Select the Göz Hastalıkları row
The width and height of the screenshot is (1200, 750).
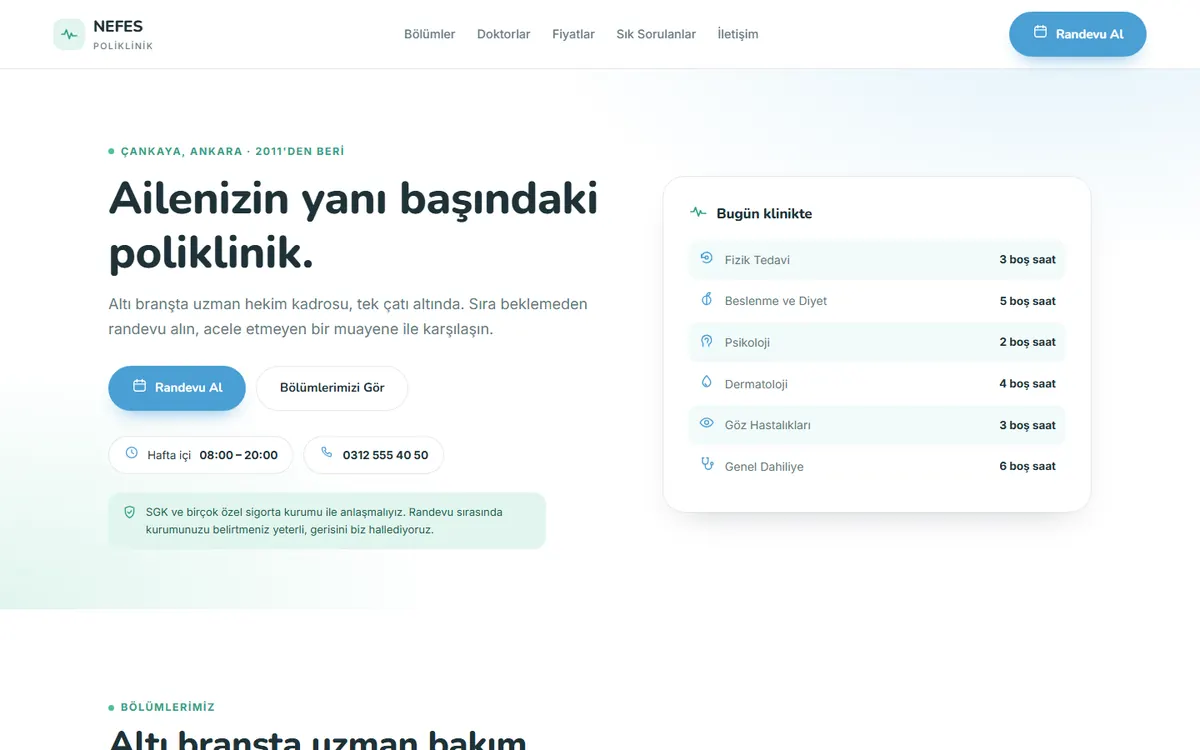[877, 425]
